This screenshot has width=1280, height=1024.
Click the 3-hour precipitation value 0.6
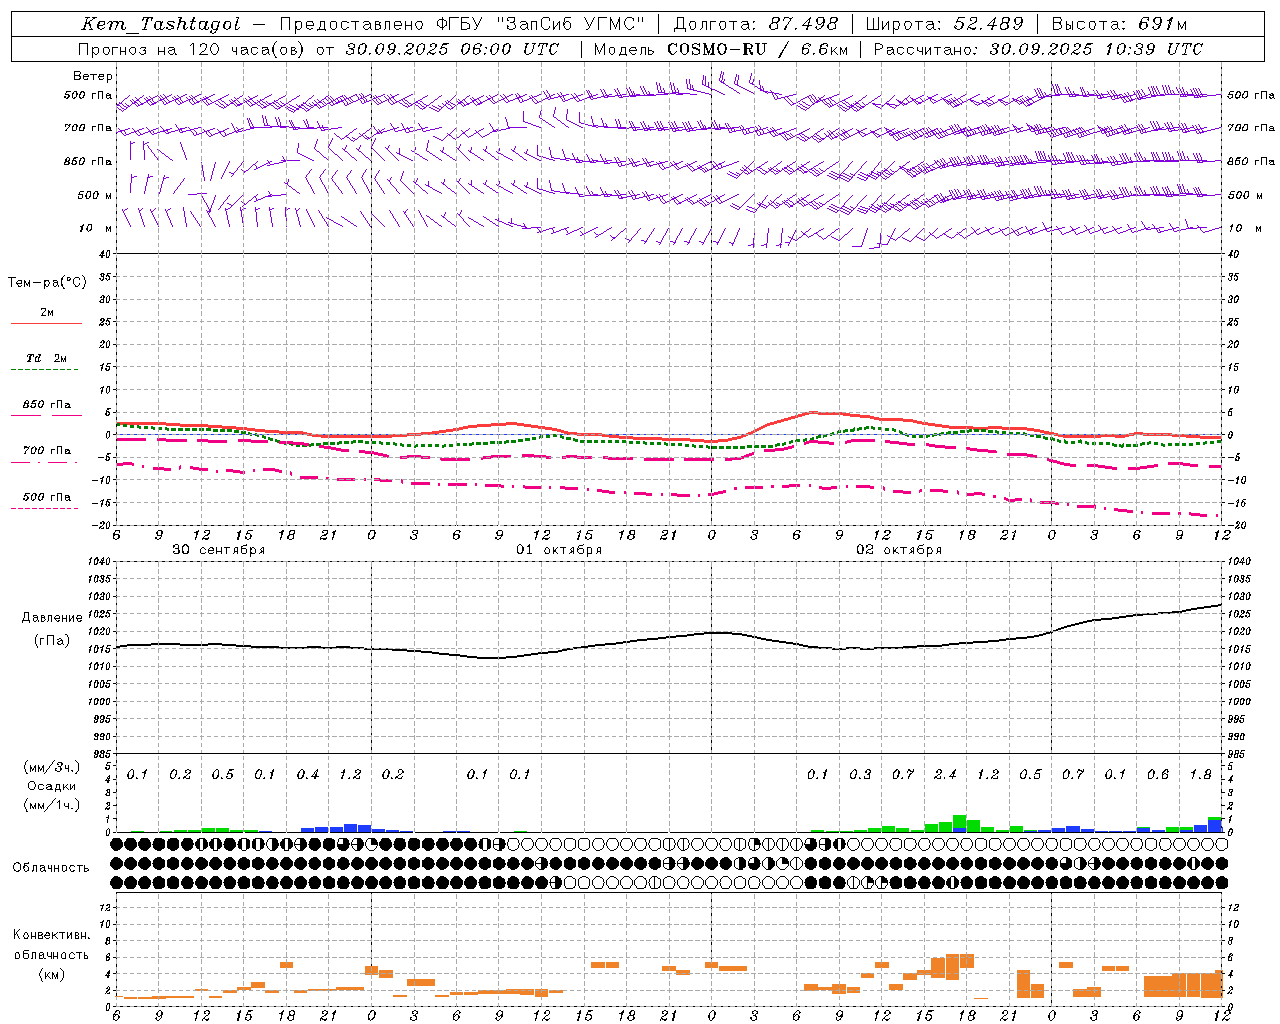click(x=1158, y=774)
